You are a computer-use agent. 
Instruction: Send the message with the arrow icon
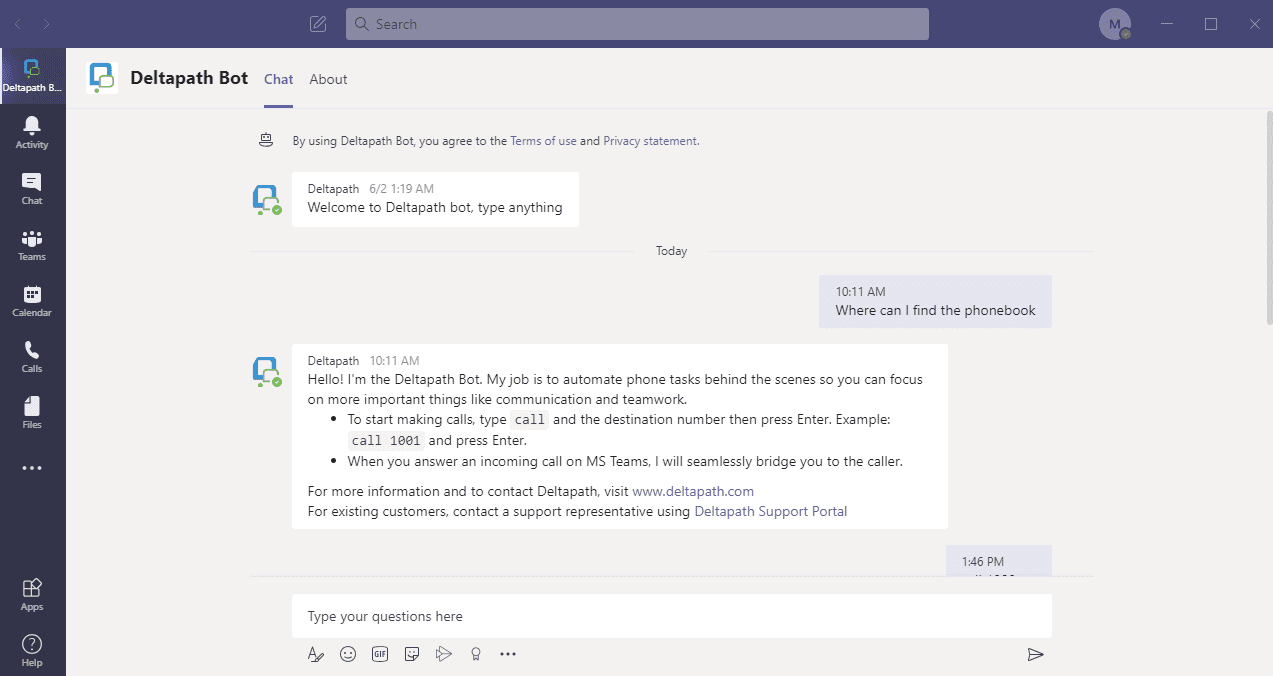1035,654
